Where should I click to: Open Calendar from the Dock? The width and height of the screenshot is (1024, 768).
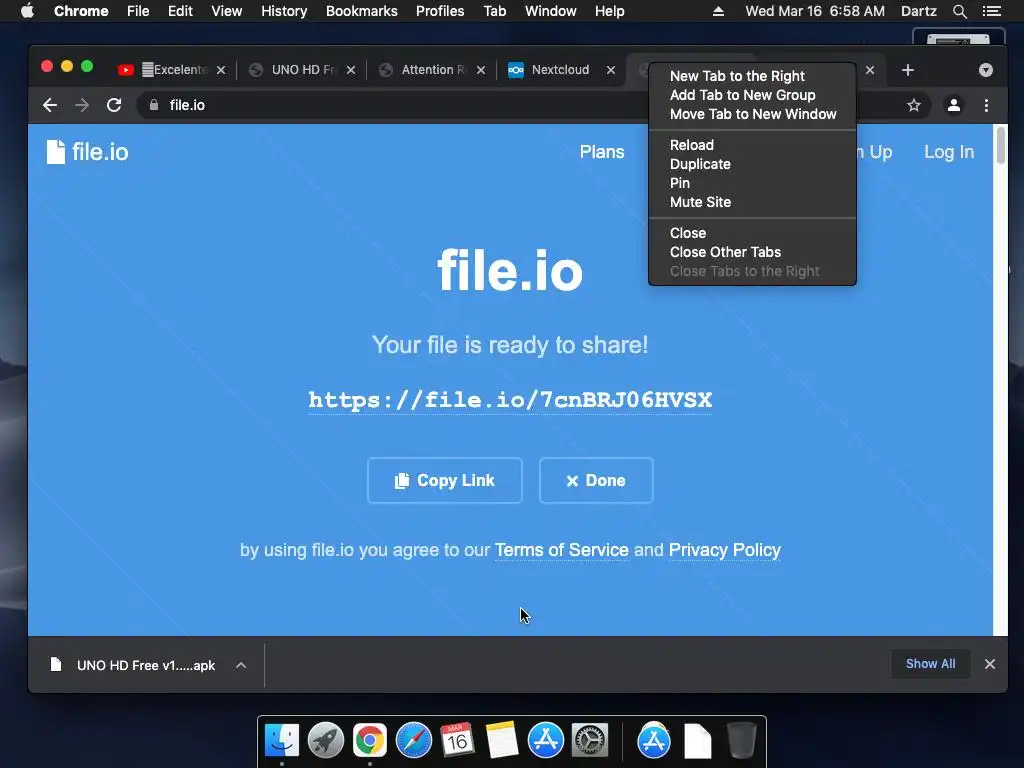pyautogui.click(x=457, y=741)
